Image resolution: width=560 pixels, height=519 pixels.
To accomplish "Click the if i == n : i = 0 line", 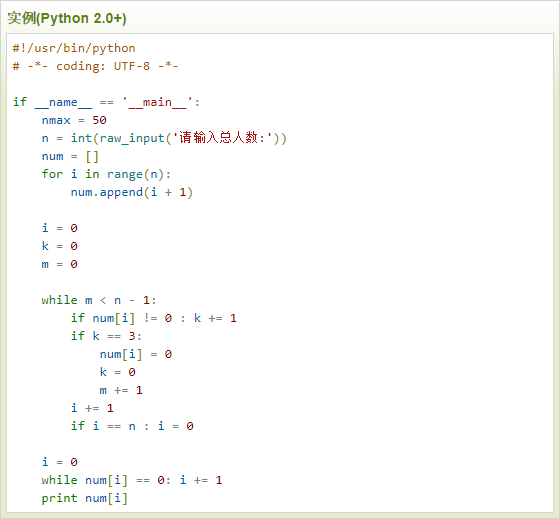I will pyautogui.click(x=132, y=426).
